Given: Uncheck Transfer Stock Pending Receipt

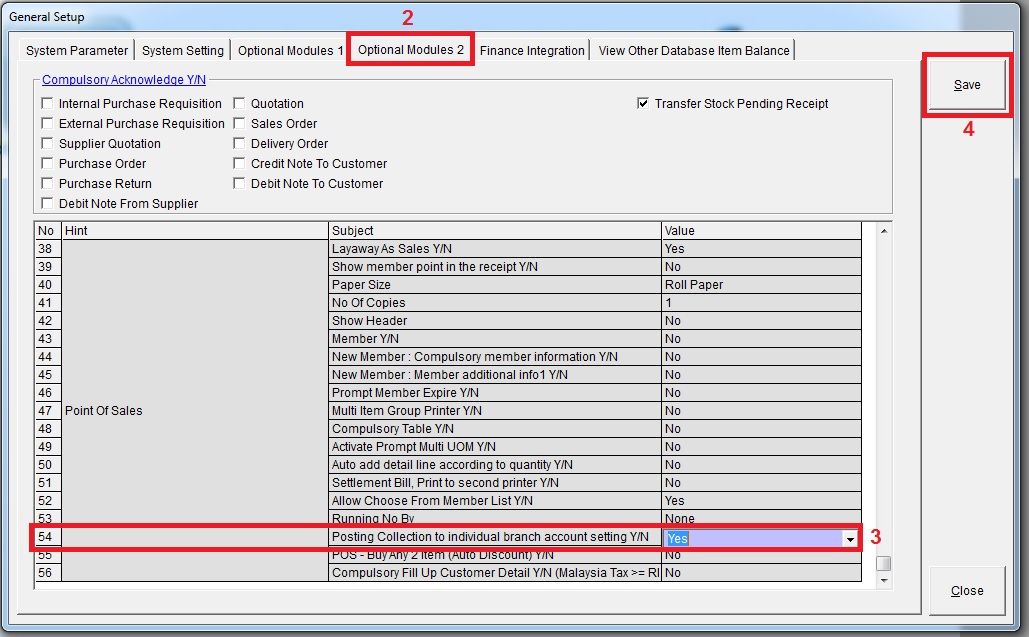Looking at the screenshot, I should [644, 104].
